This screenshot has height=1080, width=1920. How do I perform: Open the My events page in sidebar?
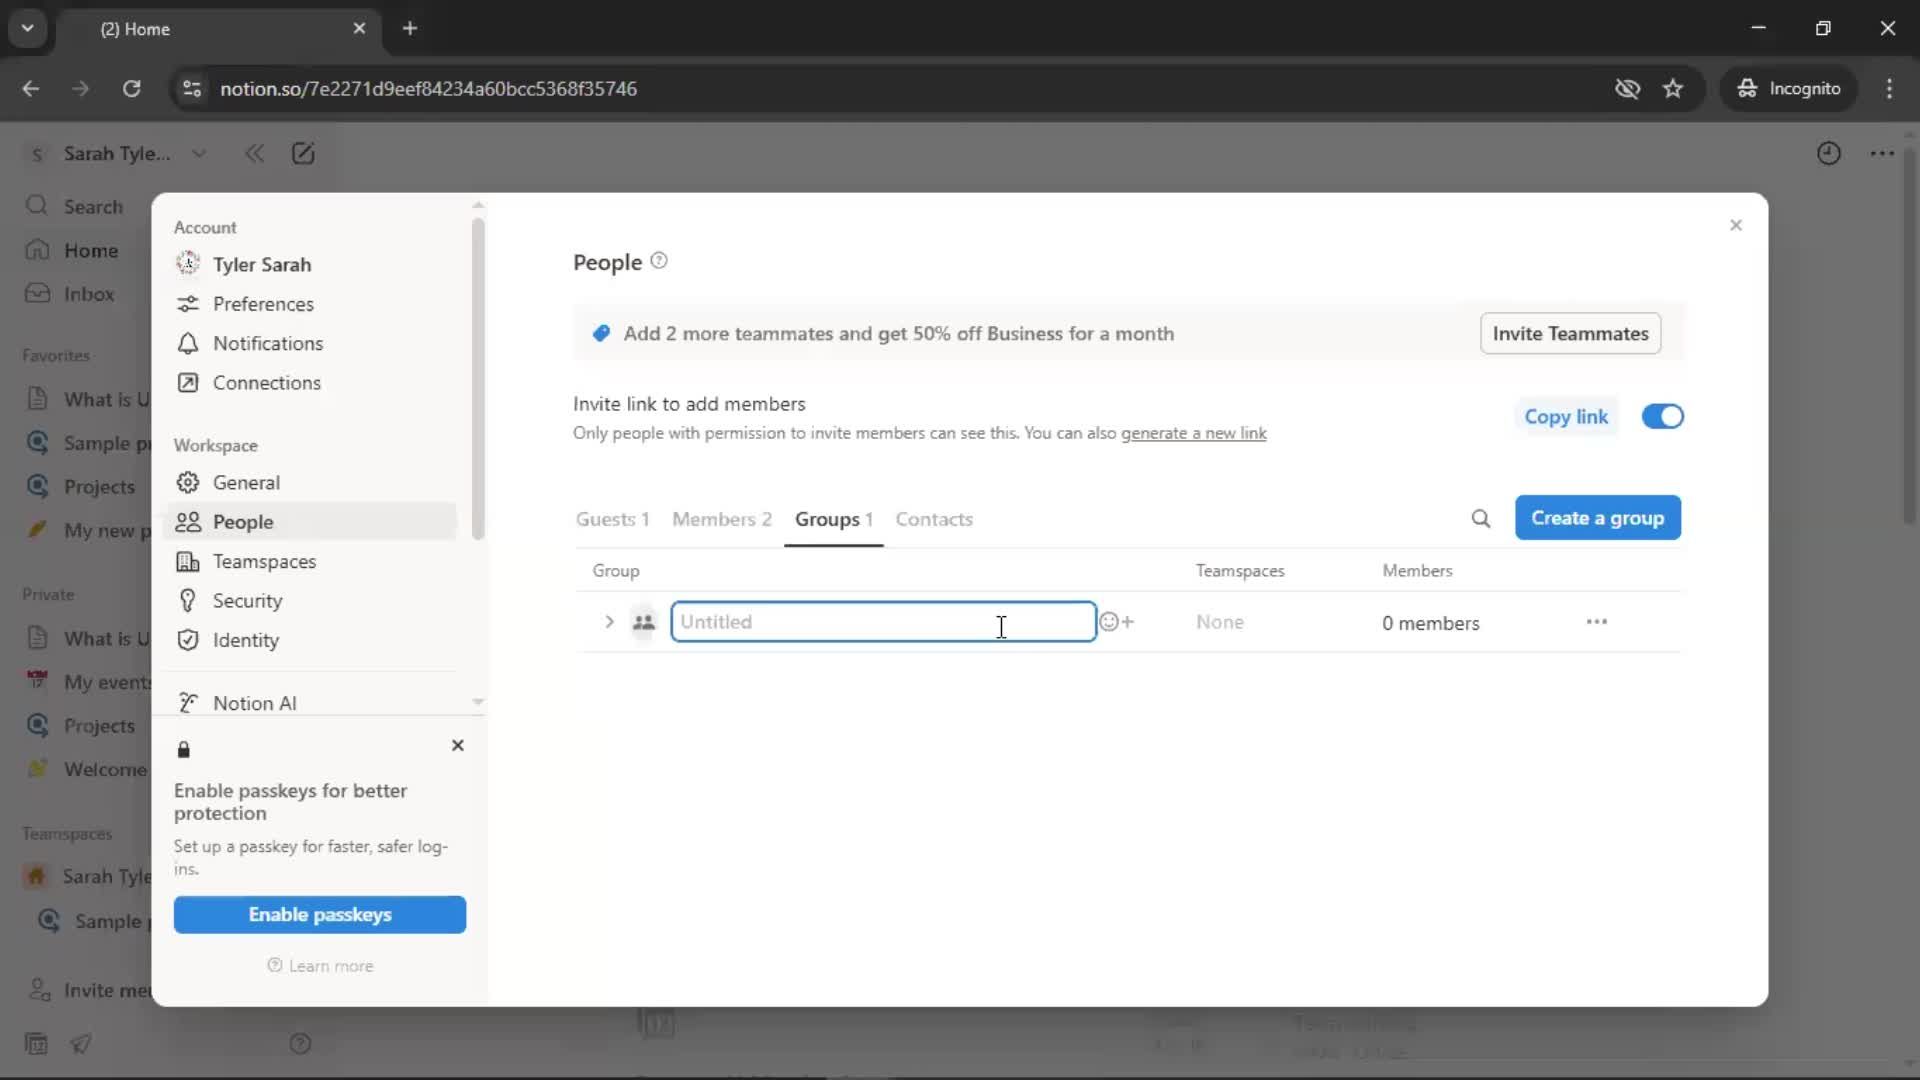coord(86,682)
